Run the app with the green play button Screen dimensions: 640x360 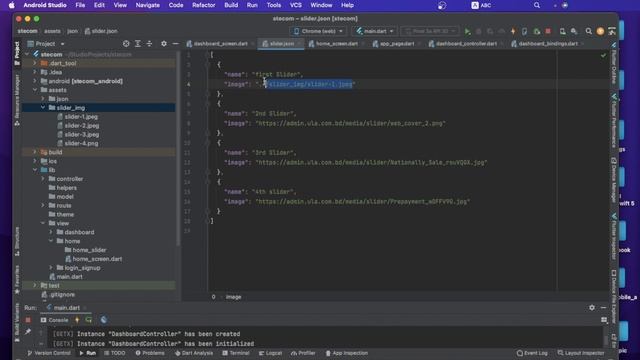(x=467, y=31)
